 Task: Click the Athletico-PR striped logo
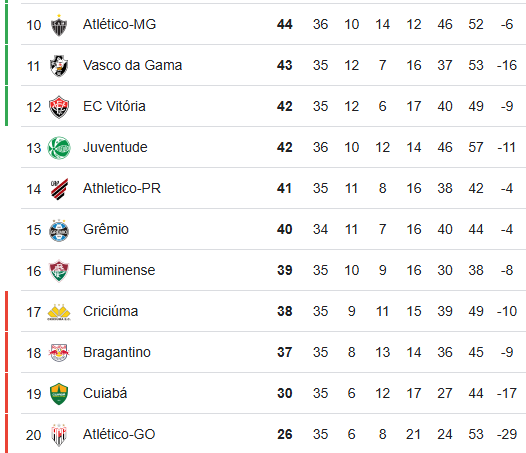[59, 189]
